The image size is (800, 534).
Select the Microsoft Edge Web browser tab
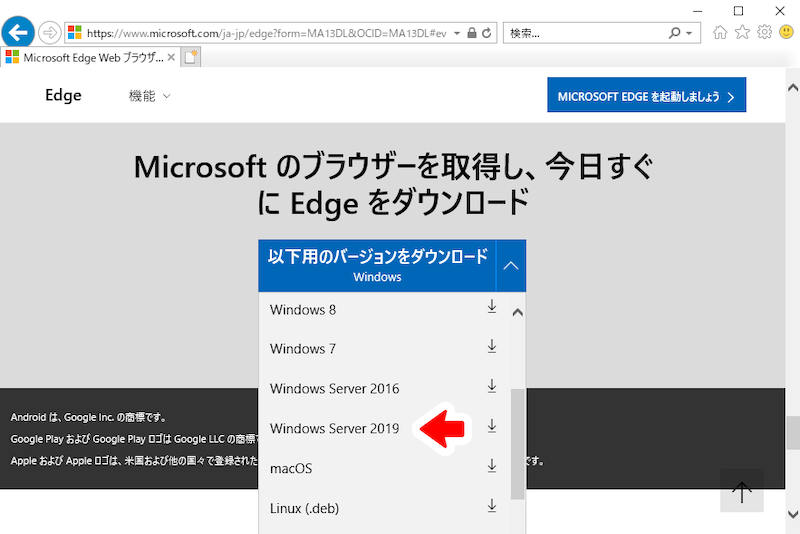pos(90,58)
